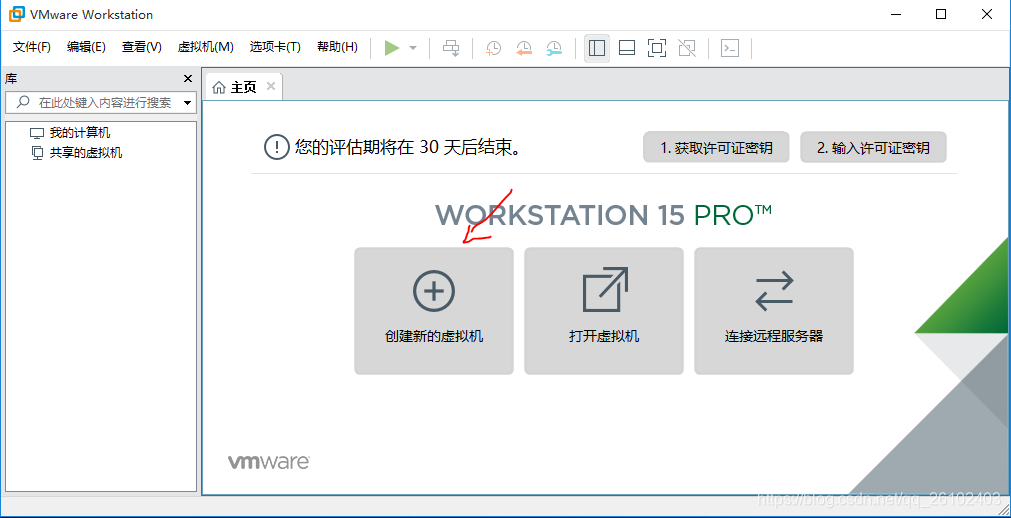The image size is (1011, 518).
Task: Click 创建新的虚拟机 tile
Action: [x=434, y=311]
